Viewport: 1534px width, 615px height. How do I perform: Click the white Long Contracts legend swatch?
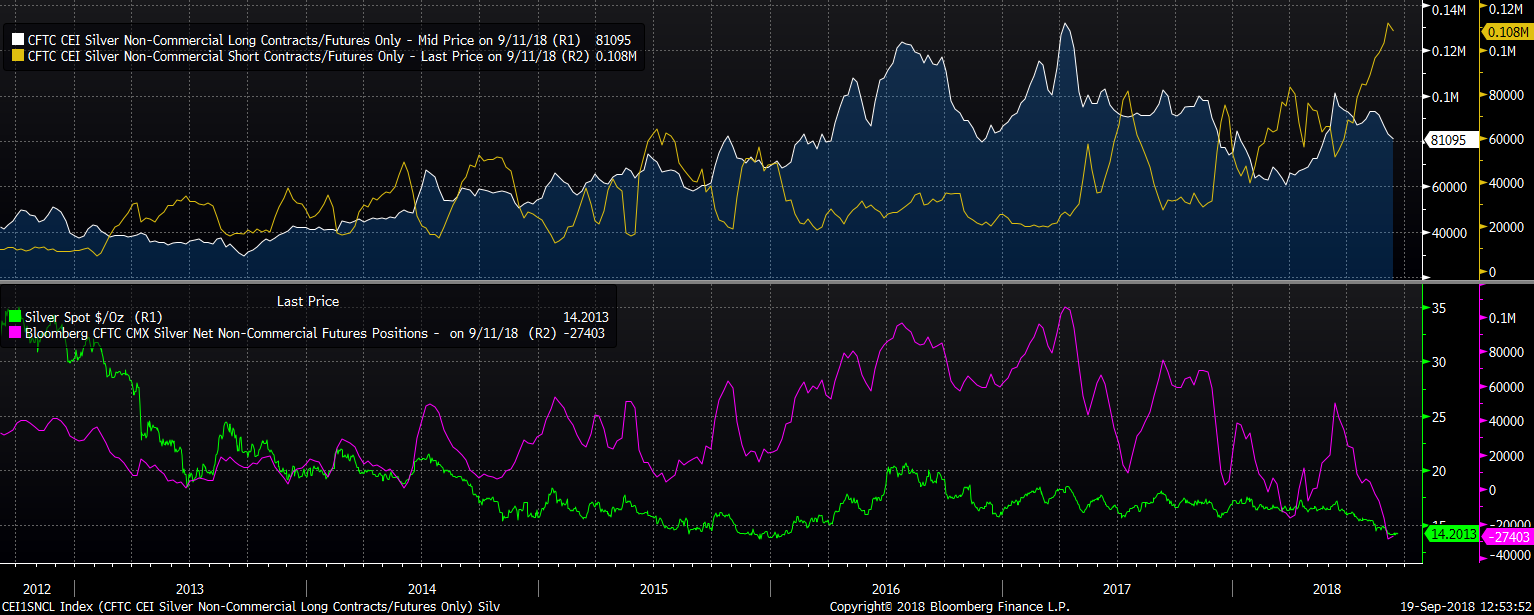tap(17, 40)
